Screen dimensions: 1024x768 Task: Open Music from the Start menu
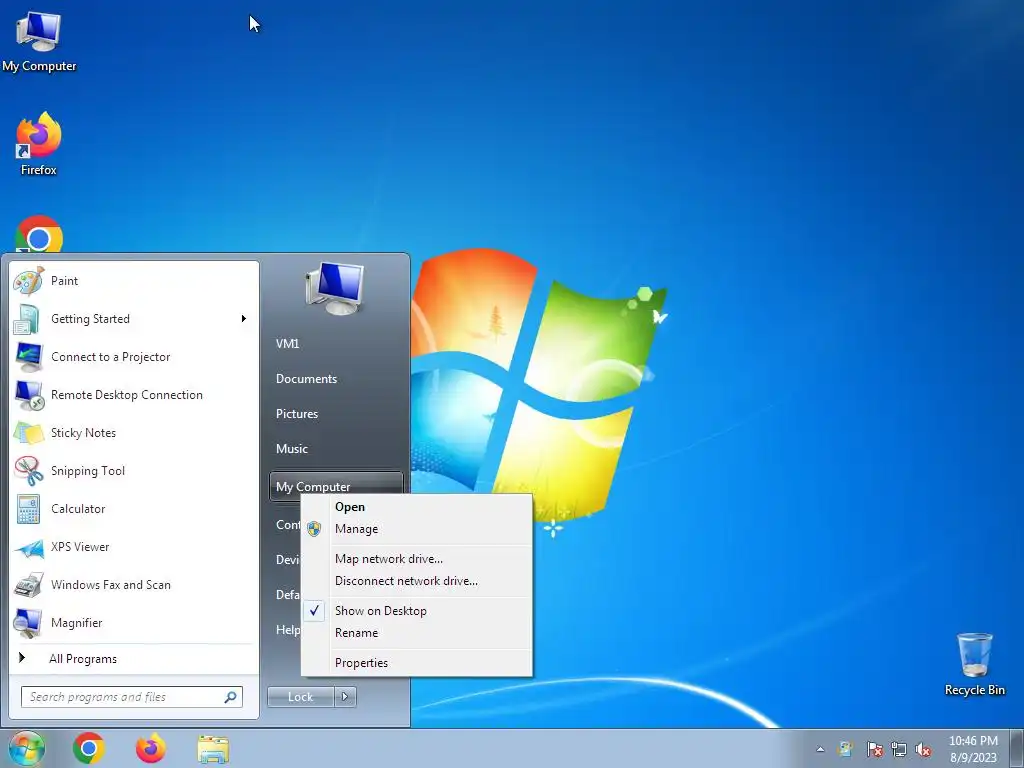coord(291,449)
